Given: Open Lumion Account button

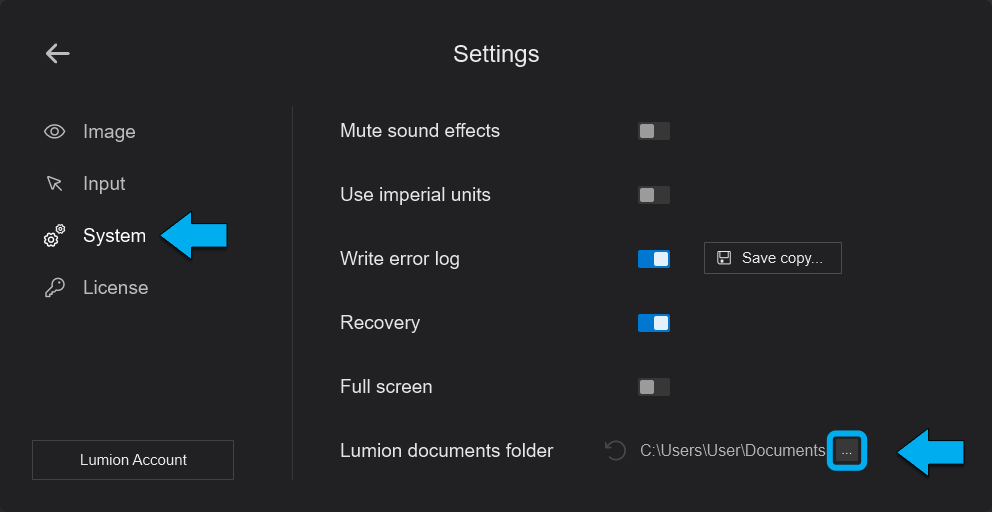Looking at the screenshot, I should coord(133,460).
